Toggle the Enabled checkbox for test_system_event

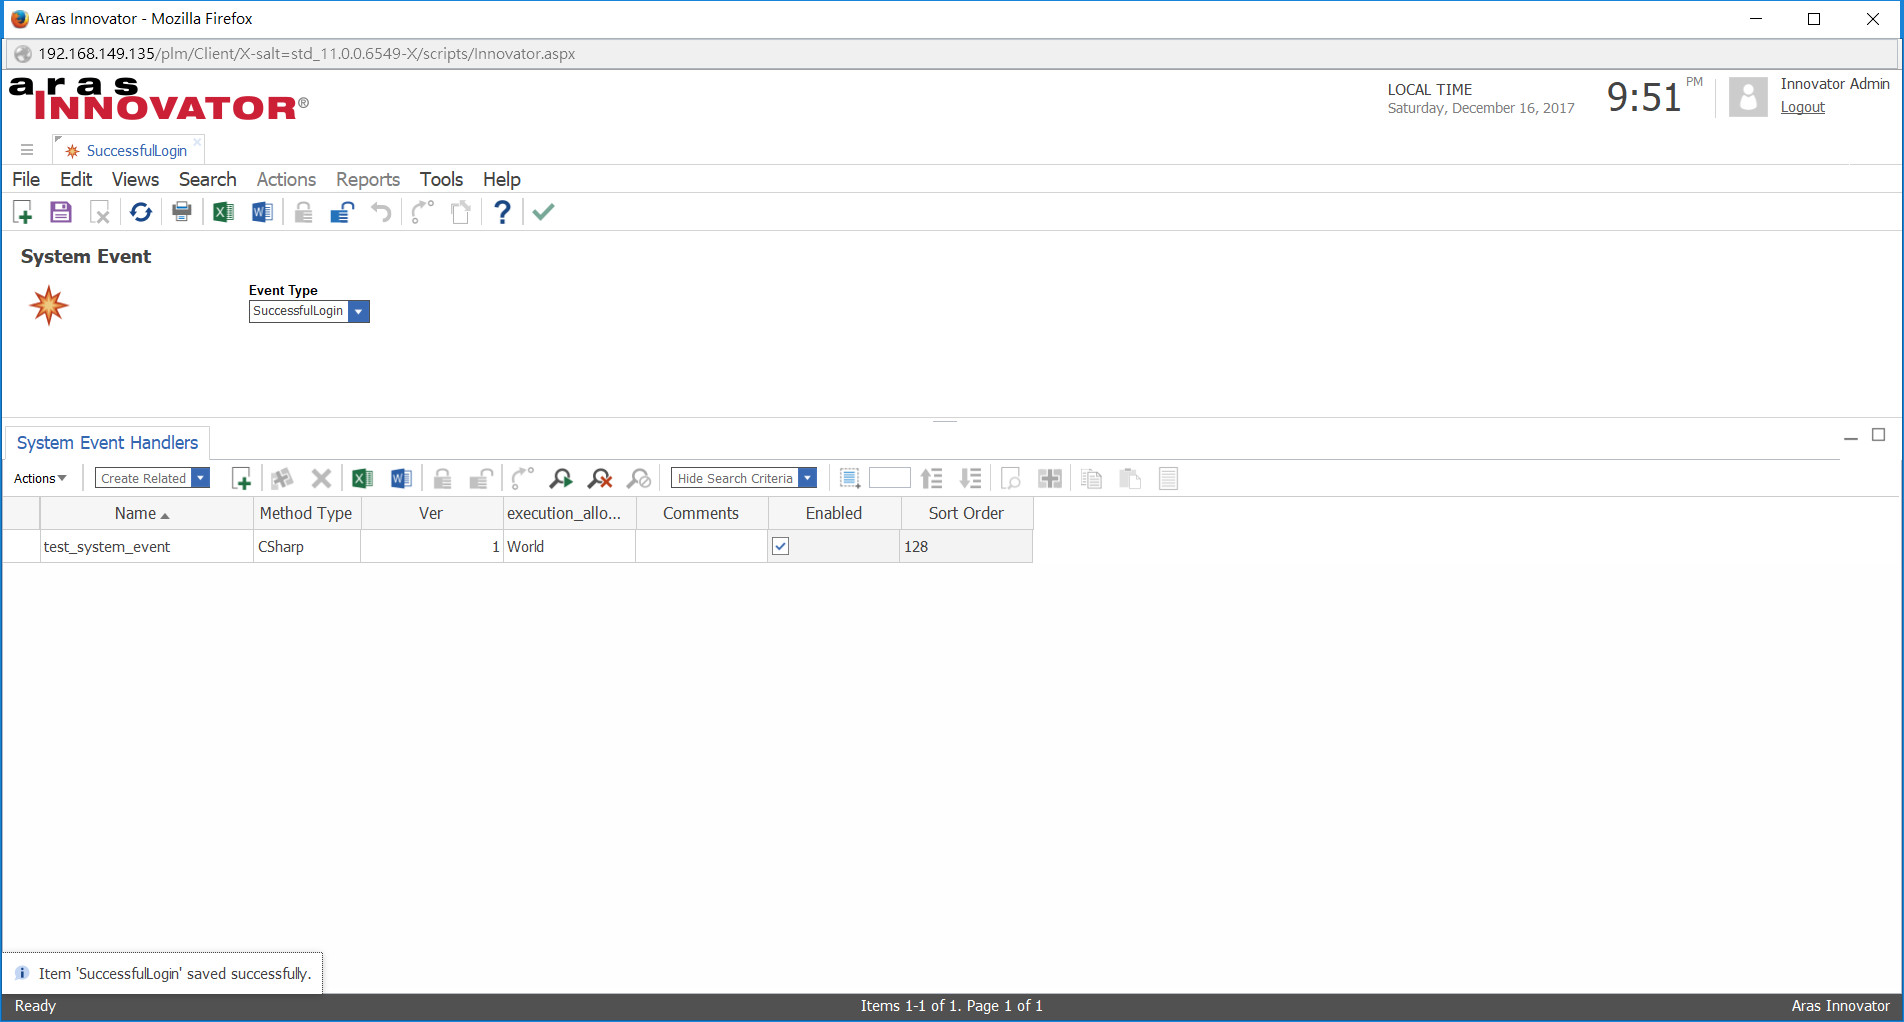pyautogui.click(x=781, y=546)
